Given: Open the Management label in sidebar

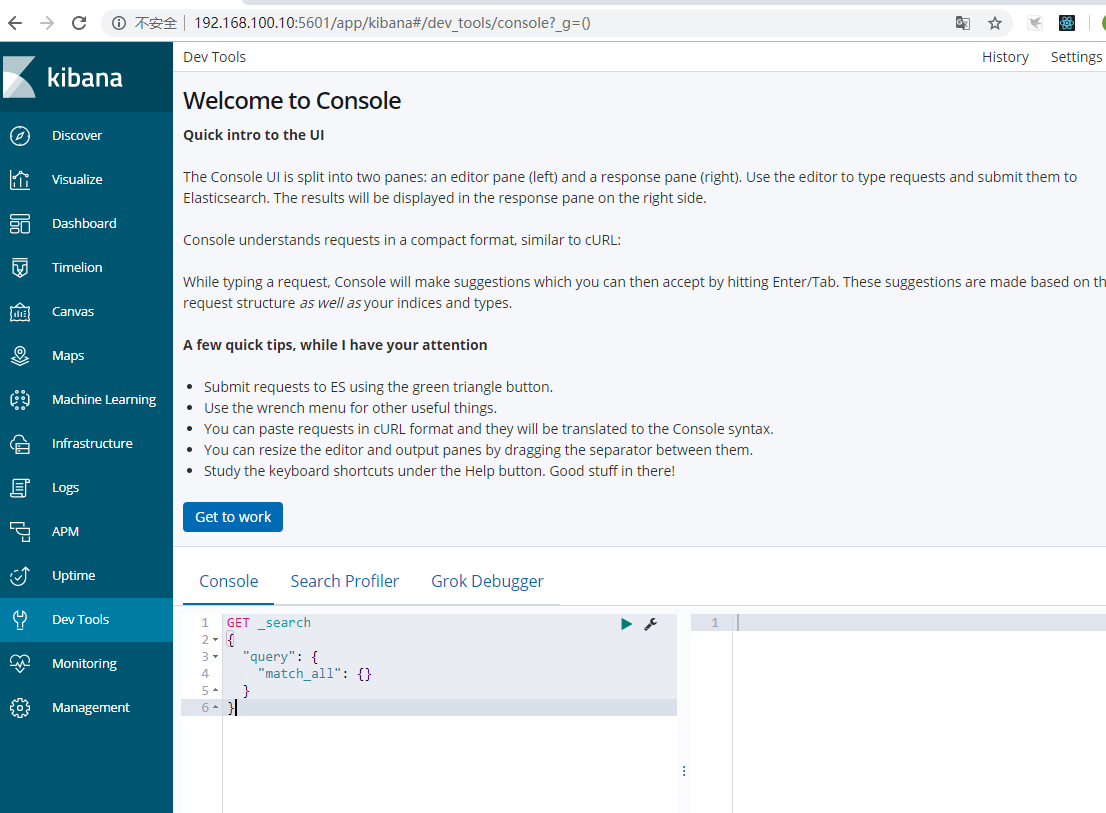Looking at the screenshot, I should [x=91, y=708].
